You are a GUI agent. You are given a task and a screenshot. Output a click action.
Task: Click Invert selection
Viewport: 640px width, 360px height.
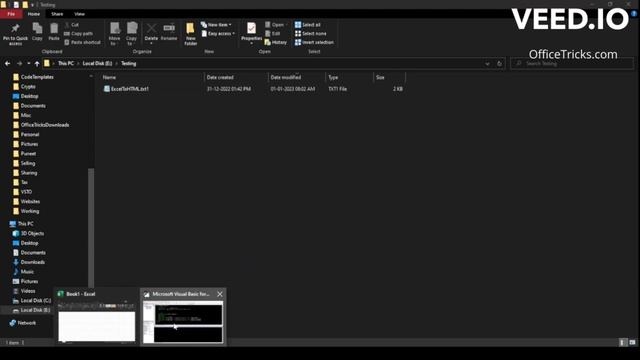(314, 42)
